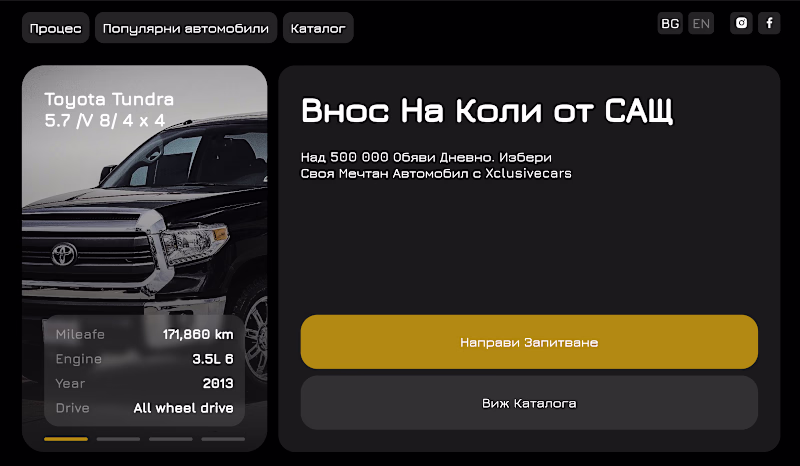800x466 pixels.
Task: Open the Facebook social icon
Action: (769, 23)
